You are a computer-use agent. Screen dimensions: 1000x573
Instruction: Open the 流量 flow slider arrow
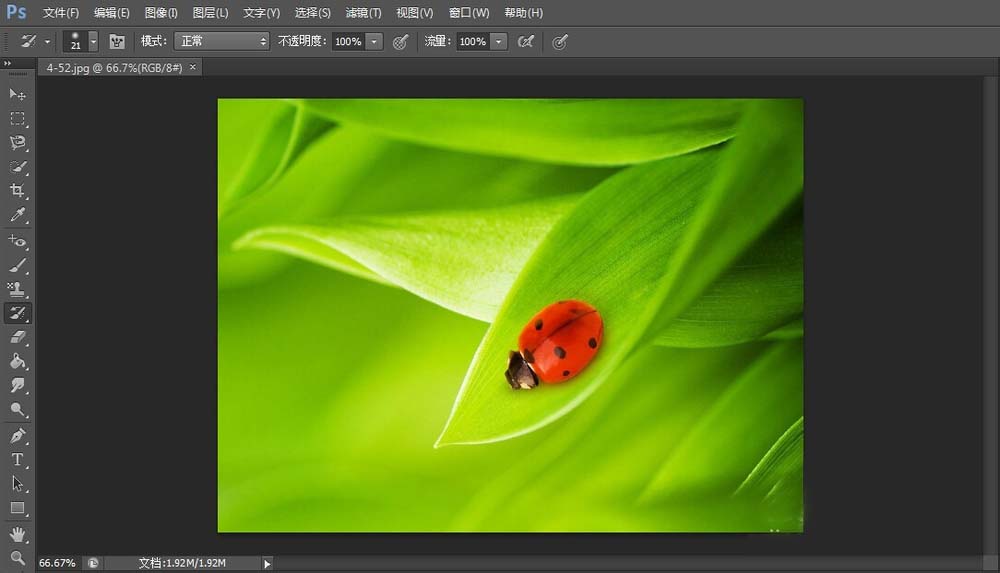pos(499,41)
